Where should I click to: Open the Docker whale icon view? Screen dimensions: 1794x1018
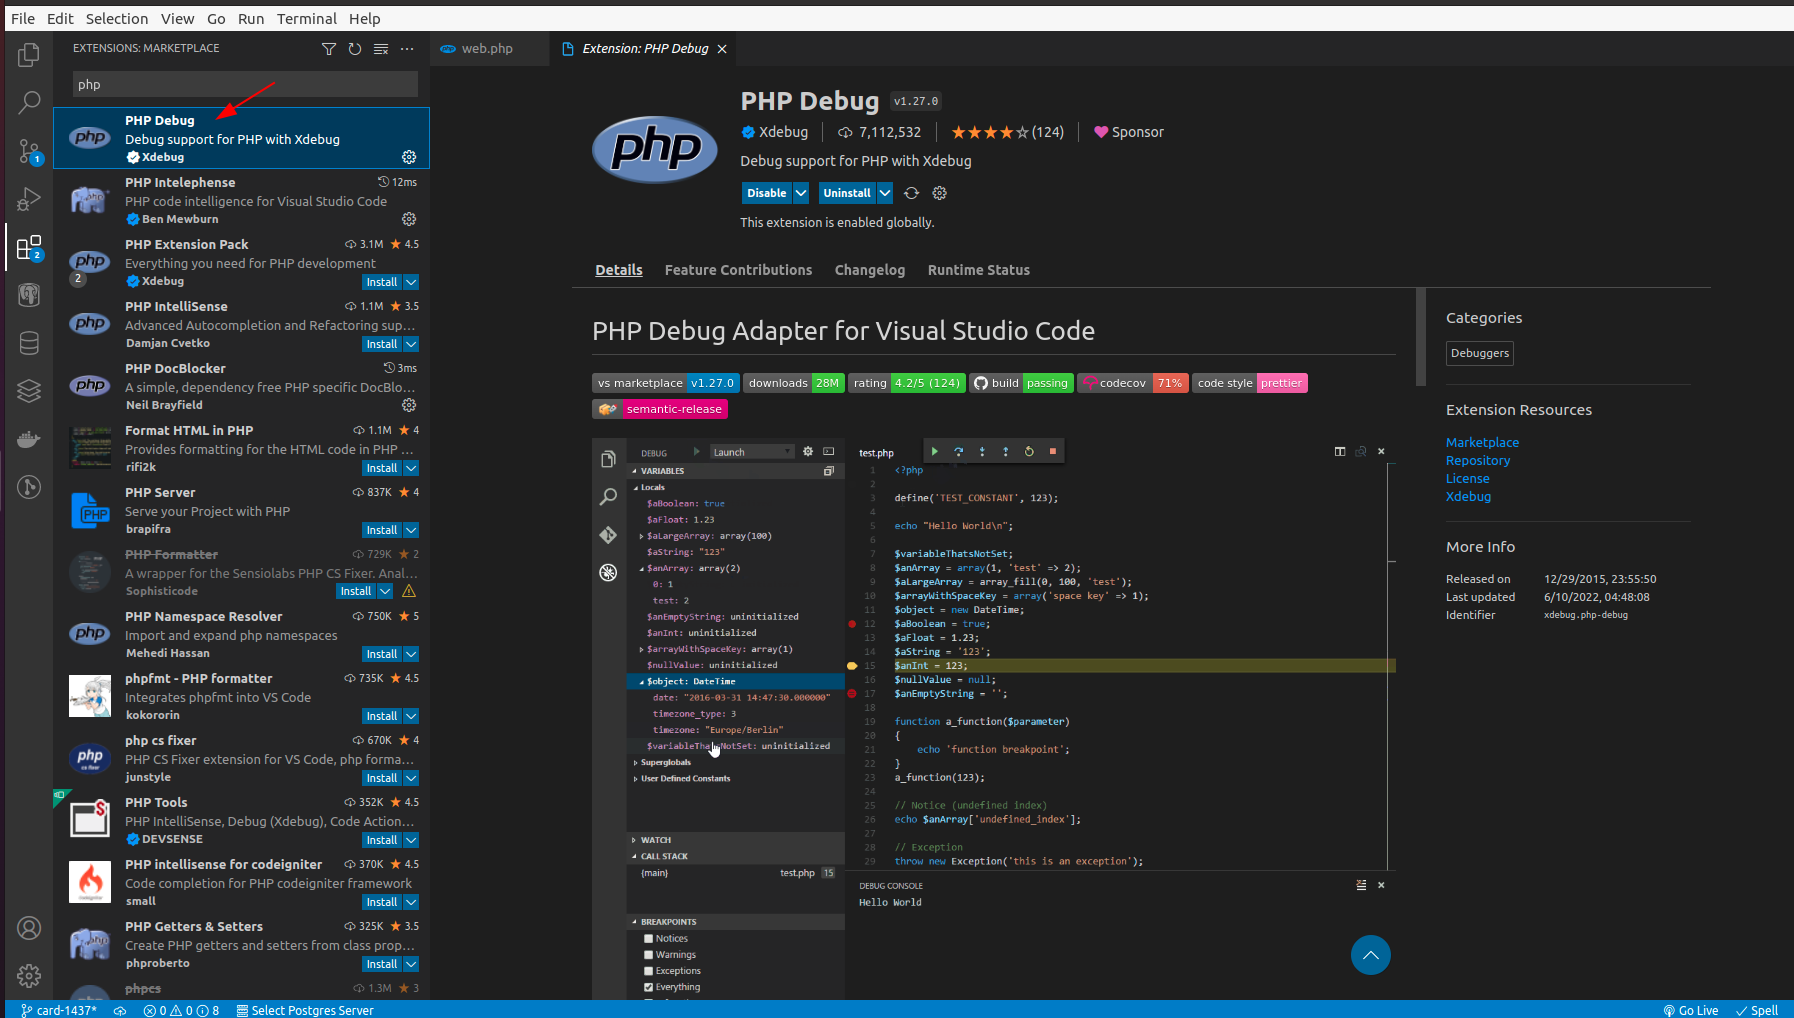[x=29, y=439]
